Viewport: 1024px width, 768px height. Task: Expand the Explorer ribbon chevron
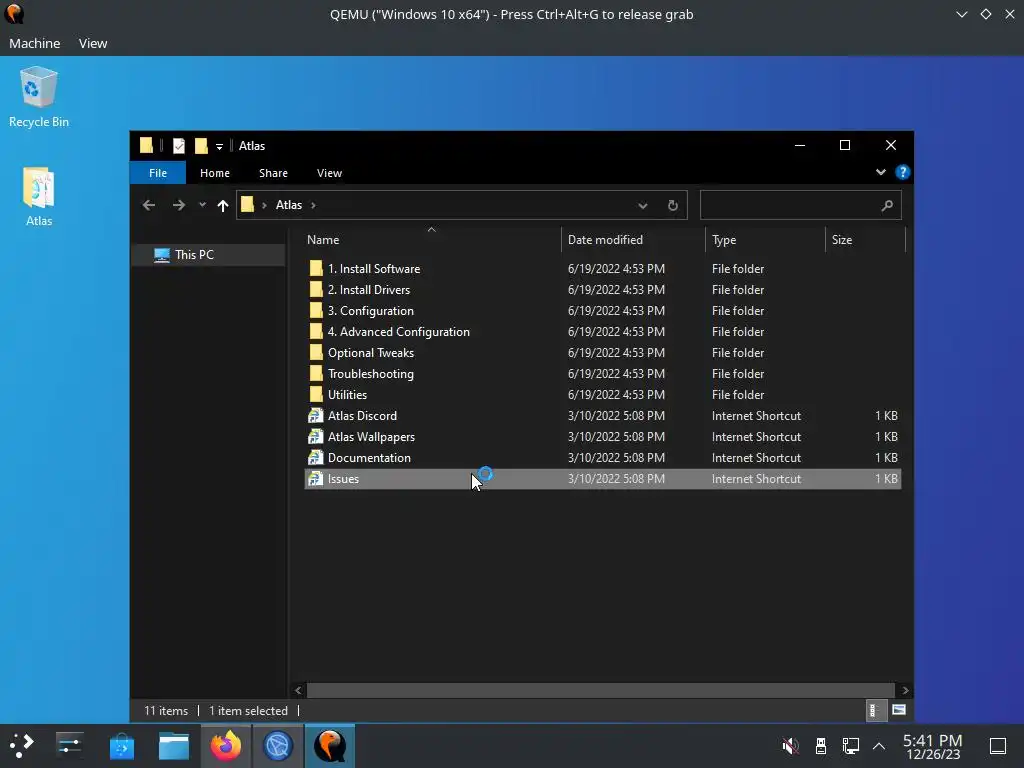tap(881, 172)
